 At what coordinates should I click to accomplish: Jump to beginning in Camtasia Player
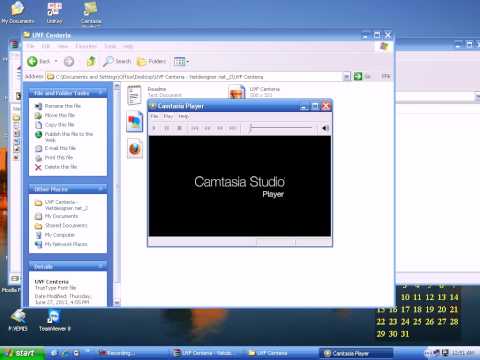(x=195, y=128)
